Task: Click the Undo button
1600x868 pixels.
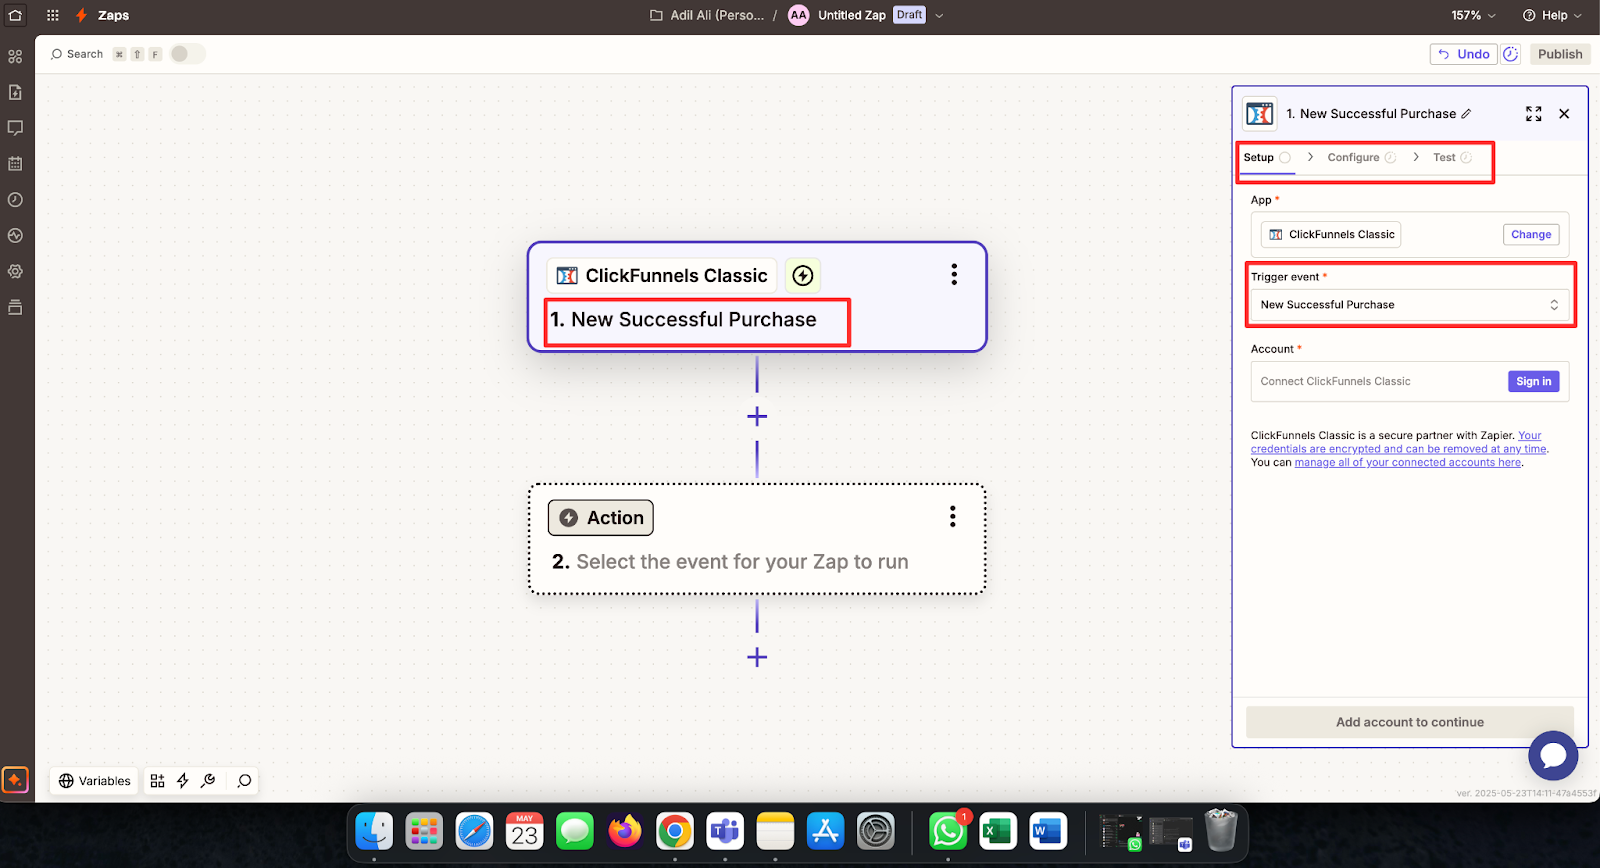Action: click(x=1463, y=54)
